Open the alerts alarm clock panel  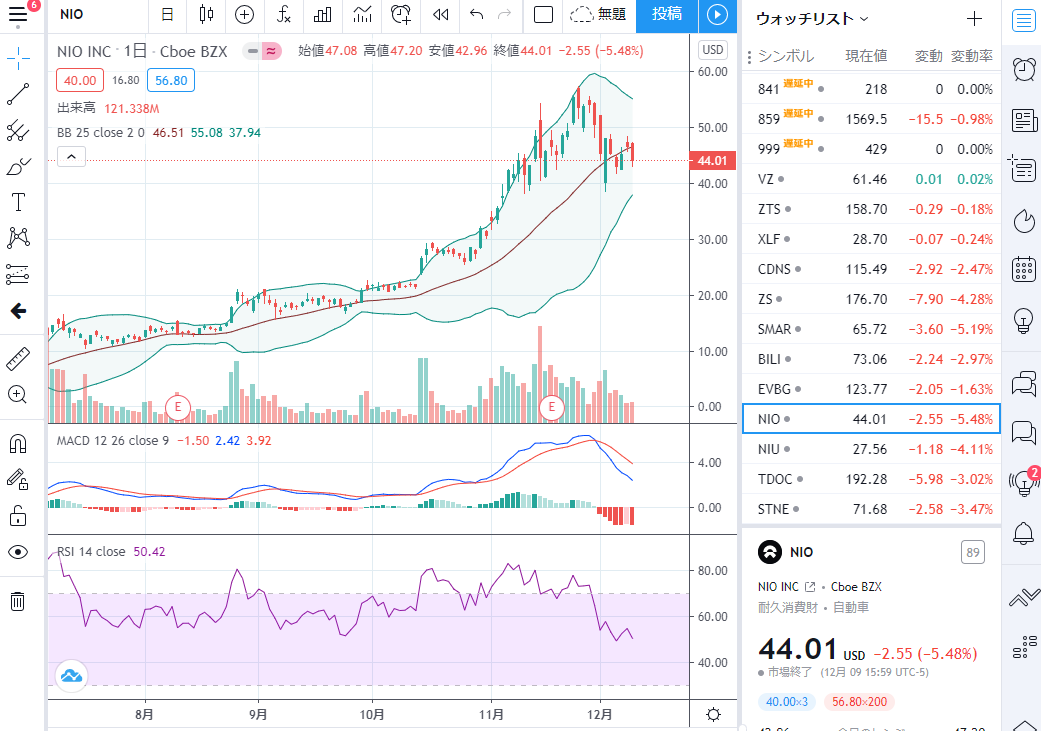[1023, 68]
